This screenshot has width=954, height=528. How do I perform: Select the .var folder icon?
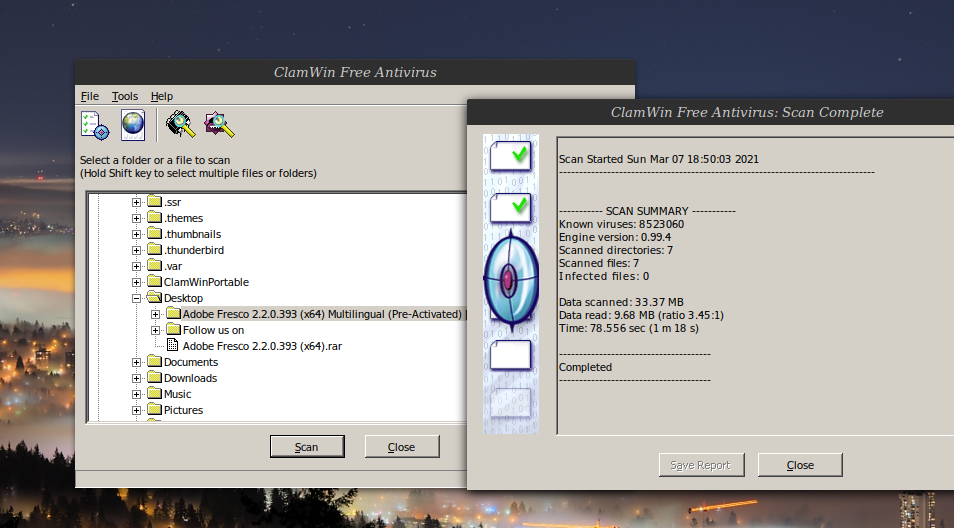tap(155, 265)
